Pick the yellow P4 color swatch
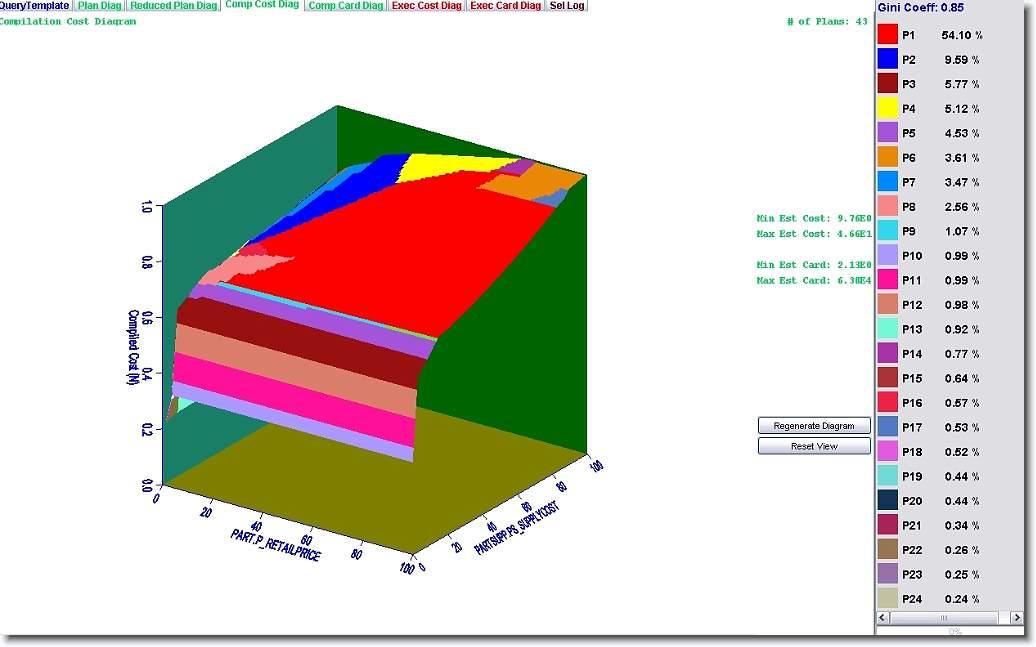 pos(887,108)
